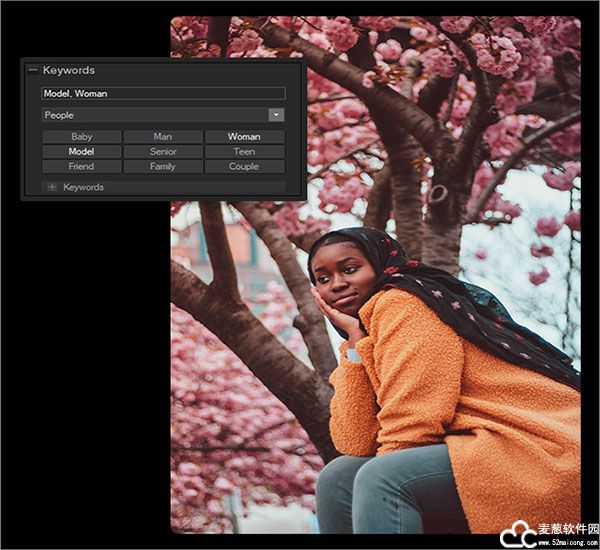Select the Couple keyword
The image size is (600, 550).
[x=244, y=167]
